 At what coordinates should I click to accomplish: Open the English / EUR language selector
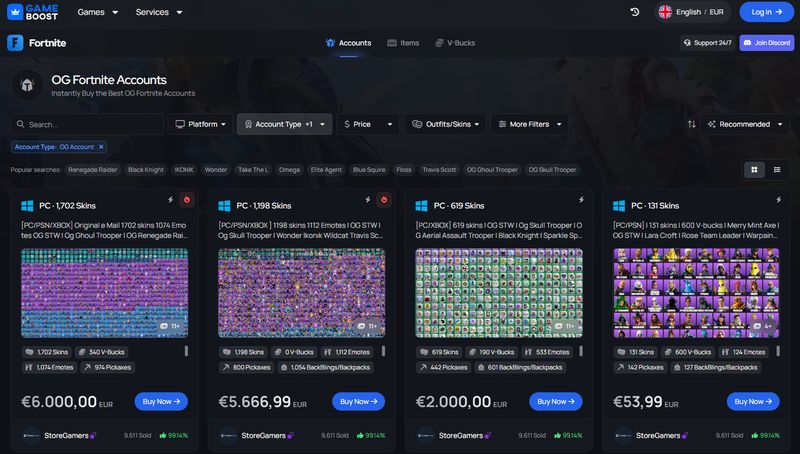[x=692, y=12]
